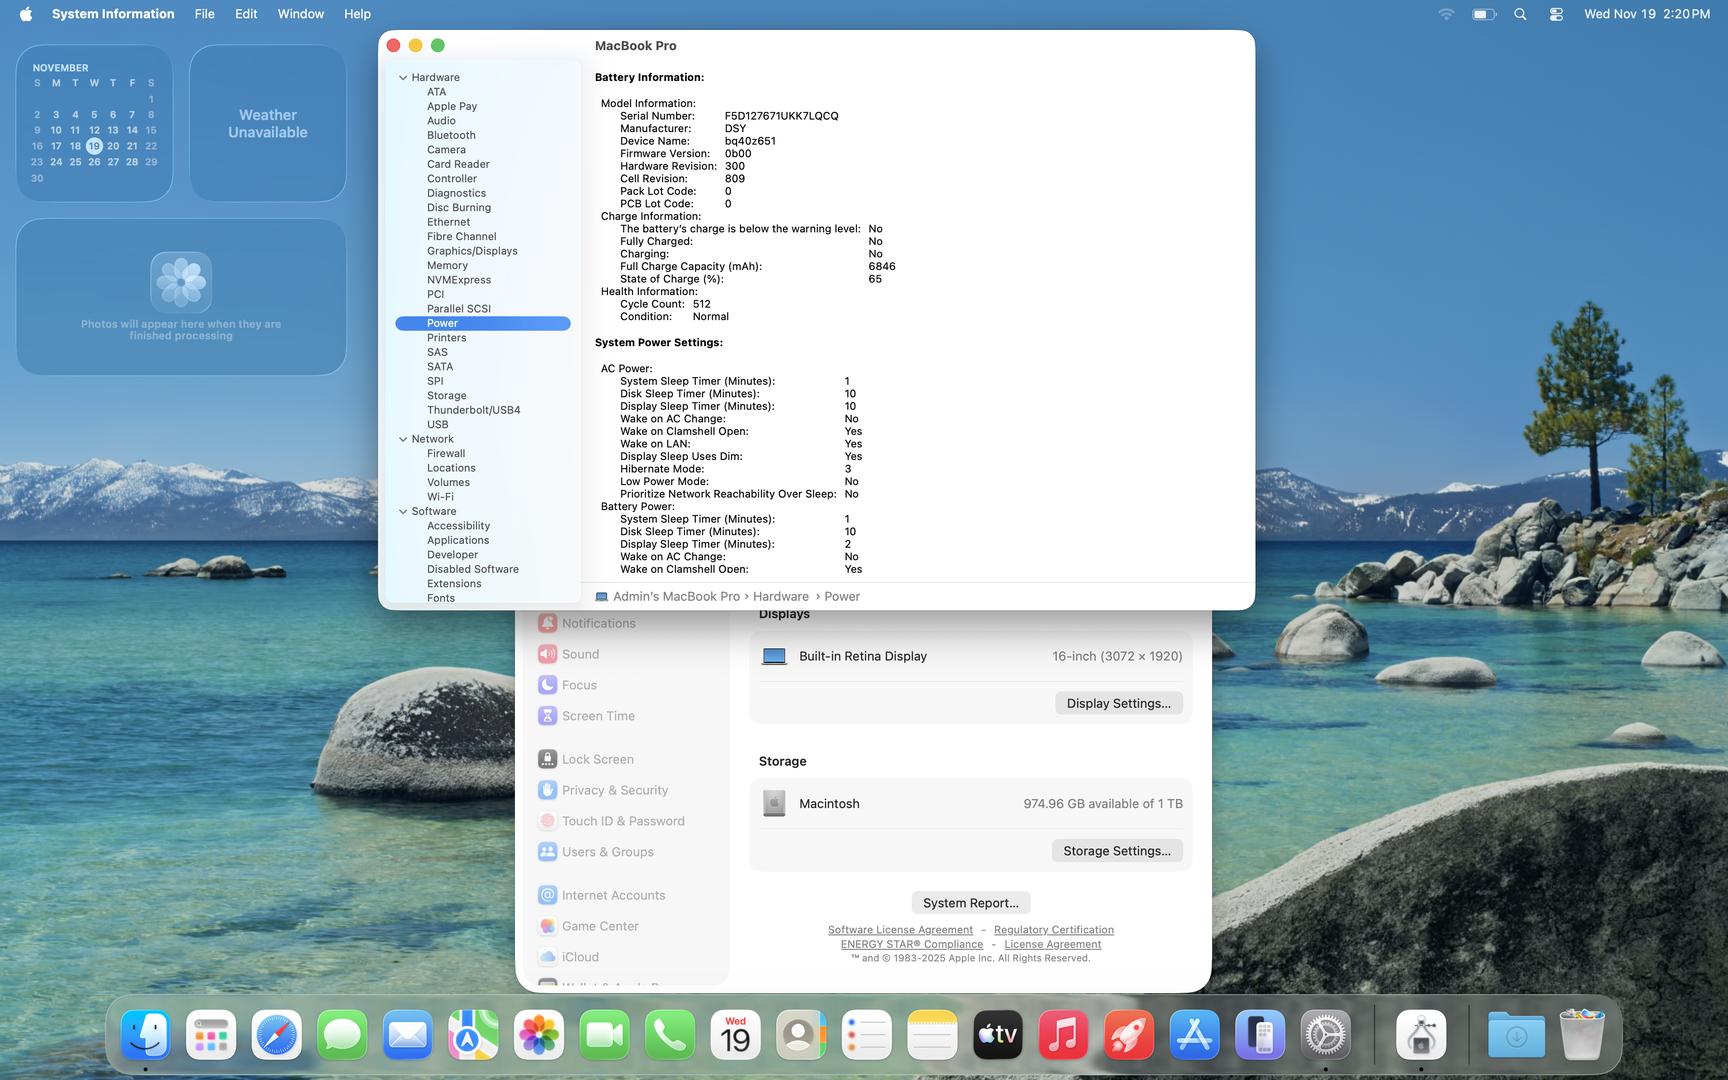
Task: Click the Privacy & Security hand icon
Action: click(547, 790)
